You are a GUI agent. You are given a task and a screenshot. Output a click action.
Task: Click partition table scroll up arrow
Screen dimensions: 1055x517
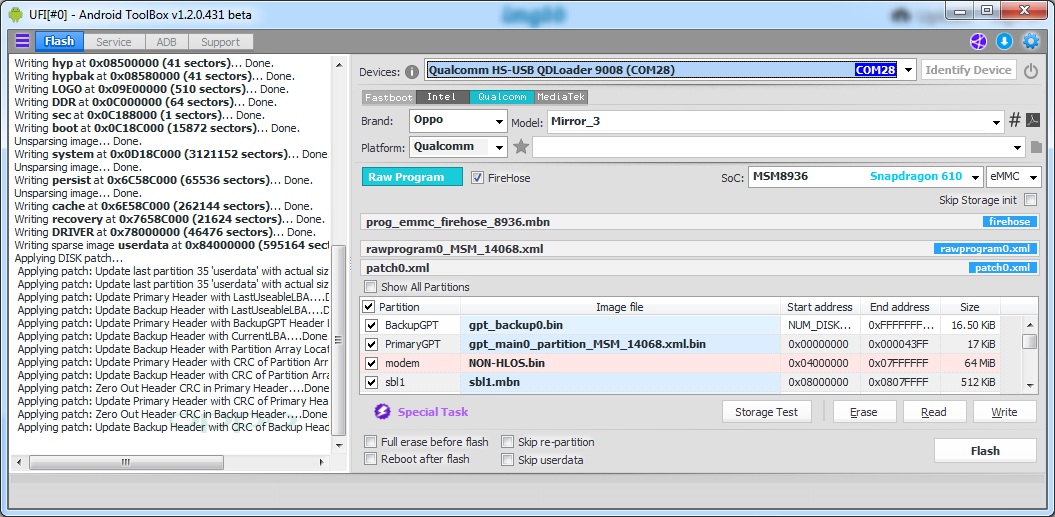click(x=1029, y=325)
